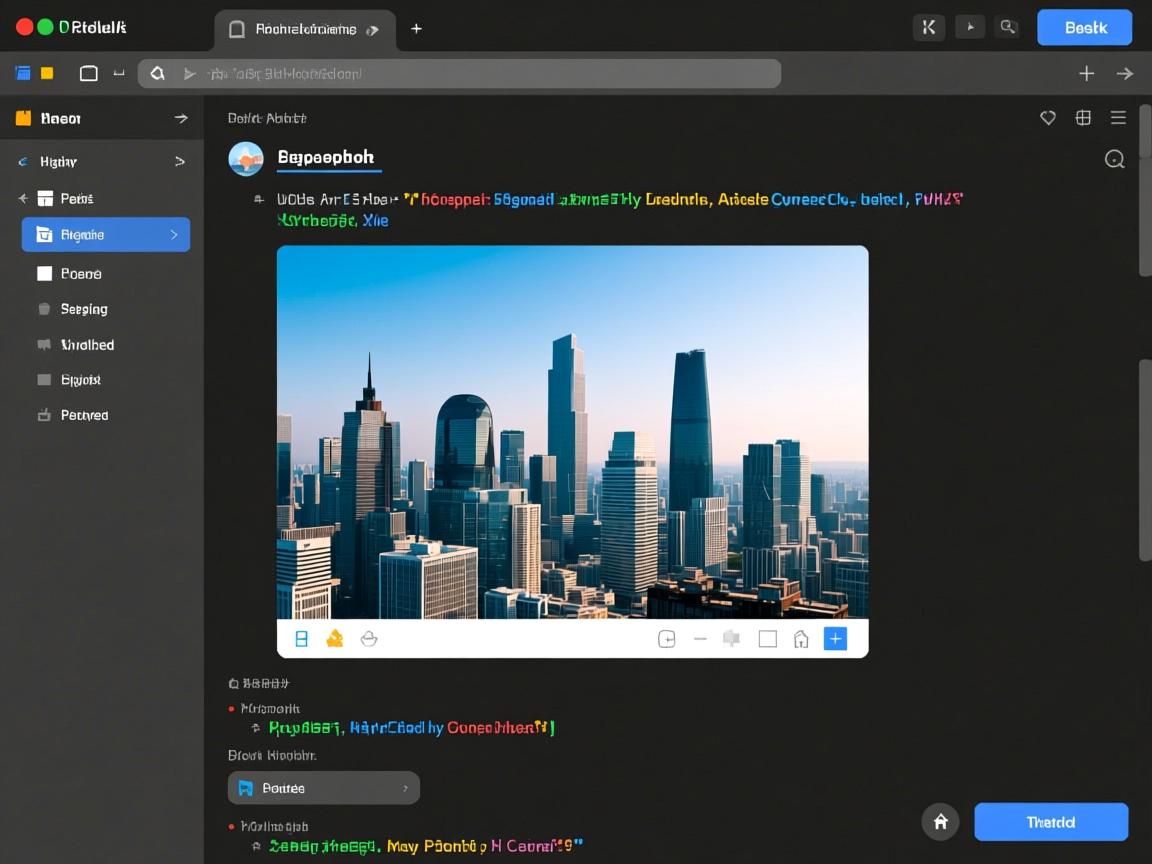
Task: Click the blue Thetdd button at bottom right
Action: [x=1050, y=822]
